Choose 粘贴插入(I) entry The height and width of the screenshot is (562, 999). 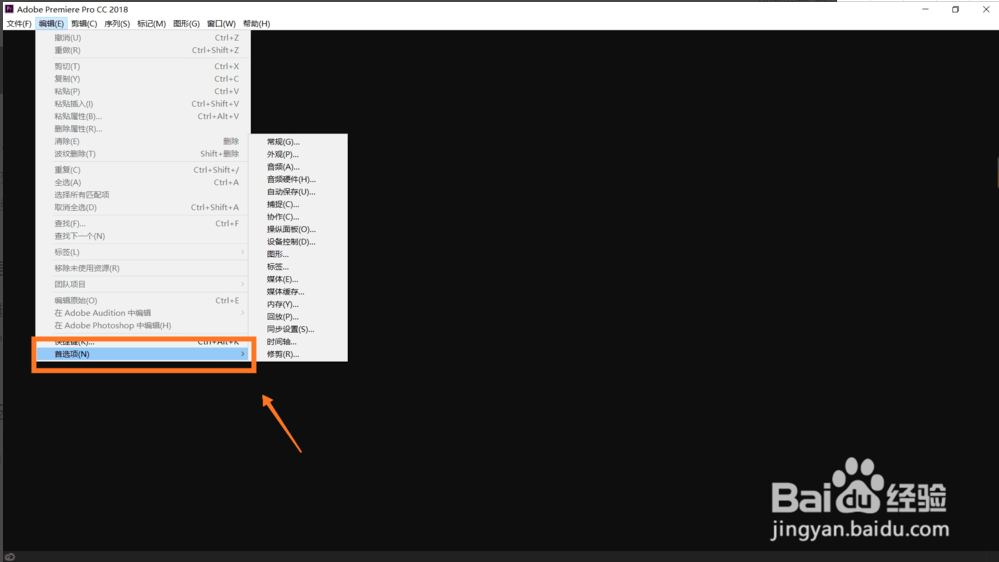pos(143,104)
